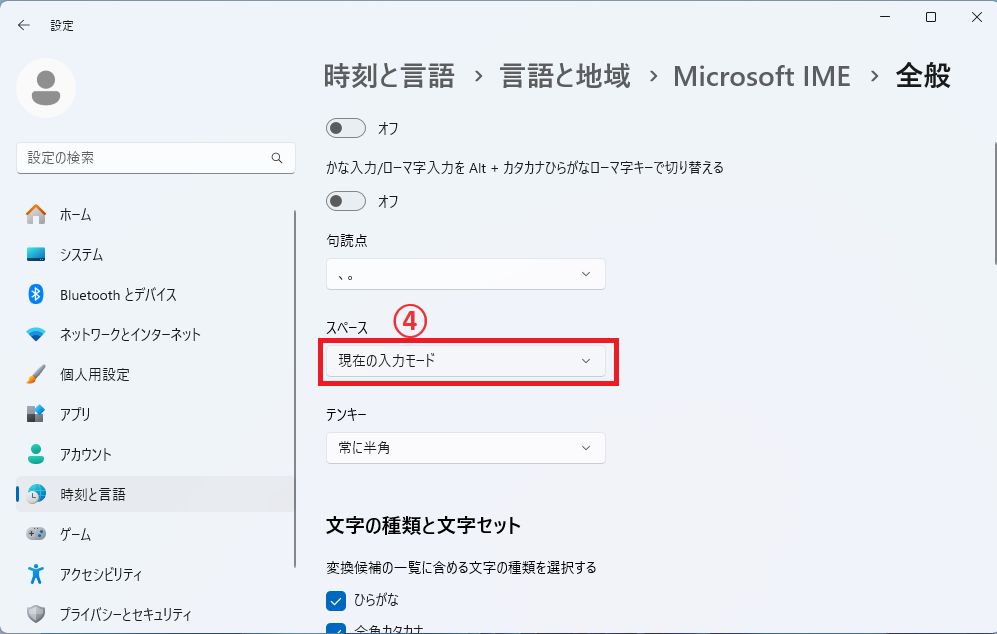Open the 句読点 dropdown
This screenshot has height=634, width=997.
(465, 274)
